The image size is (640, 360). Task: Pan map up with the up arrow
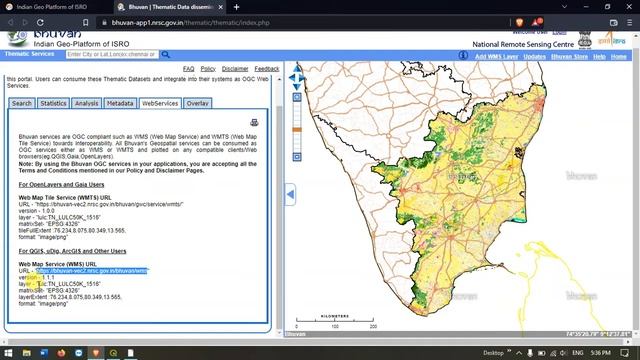(297, 69)
